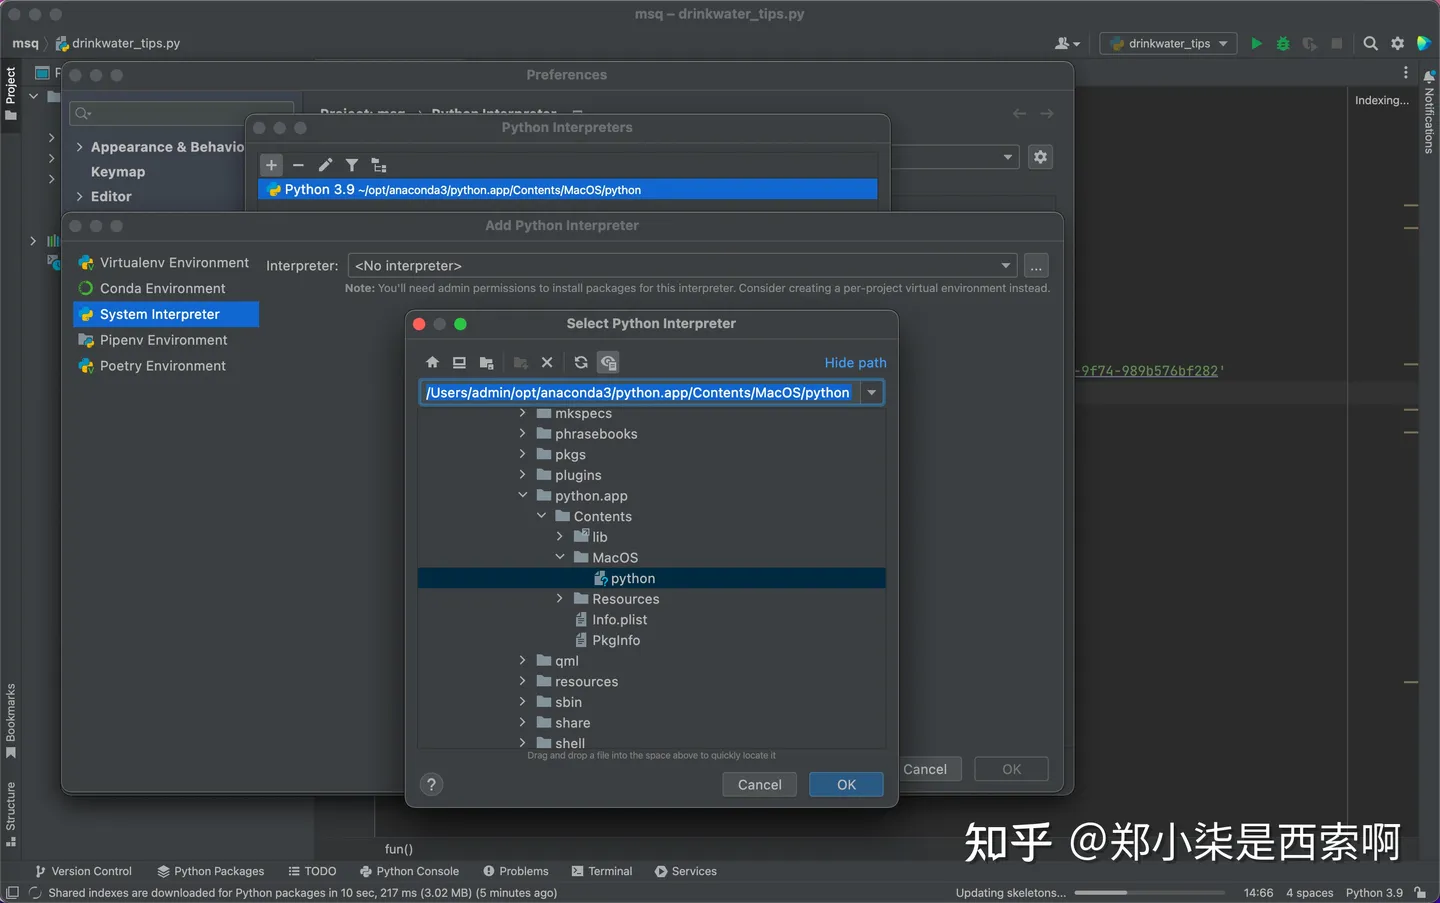Click the Search Everywhere magnifier icon
The image size is (1440, 903).
[x=1371, y=44]
